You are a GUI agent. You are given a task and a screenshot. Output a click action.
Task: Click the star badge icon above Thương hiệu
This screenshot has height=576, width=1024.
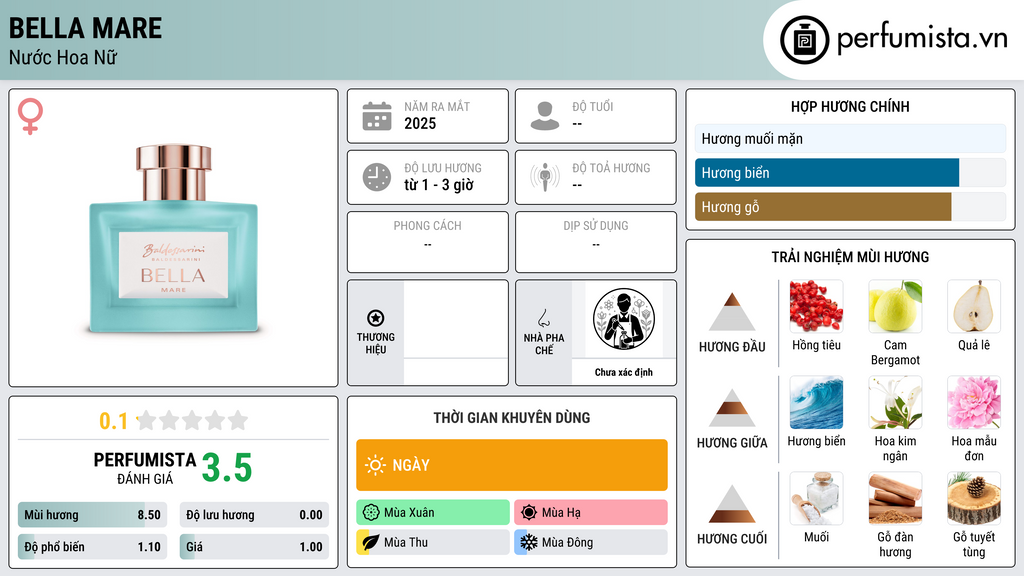376,318
